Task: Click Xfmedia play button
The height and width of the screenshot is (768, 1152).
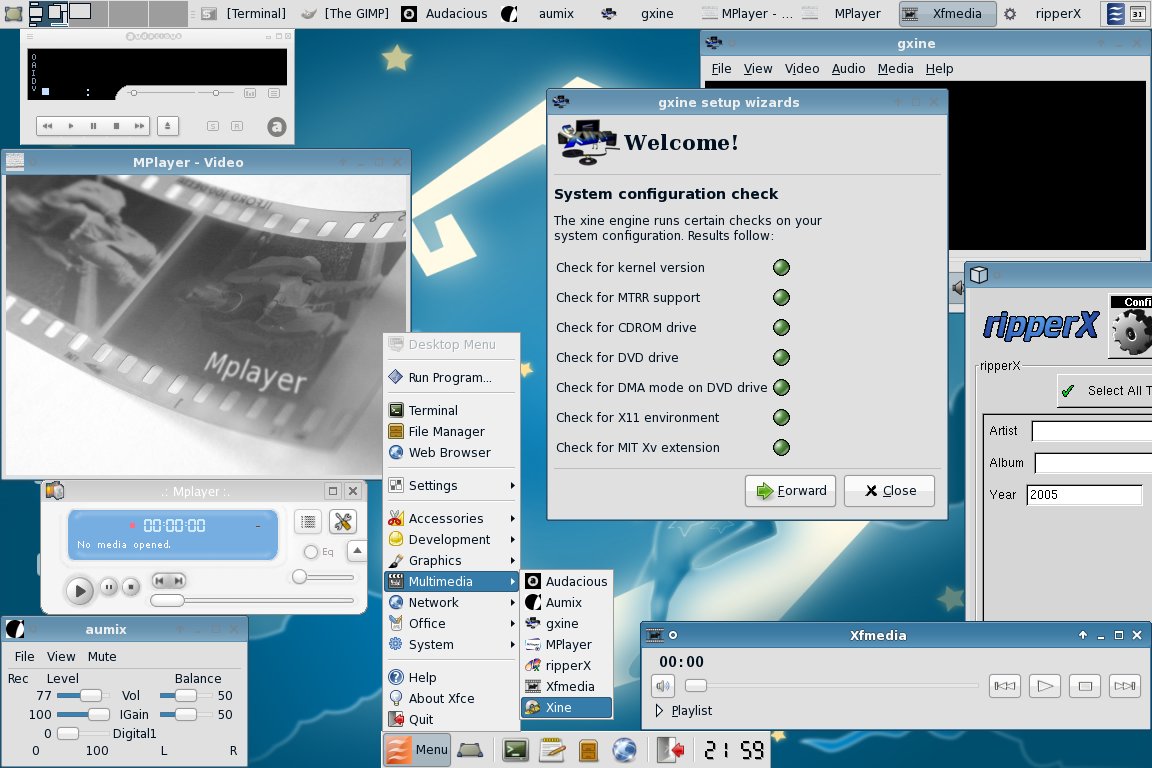Action: pos(1045,686)
